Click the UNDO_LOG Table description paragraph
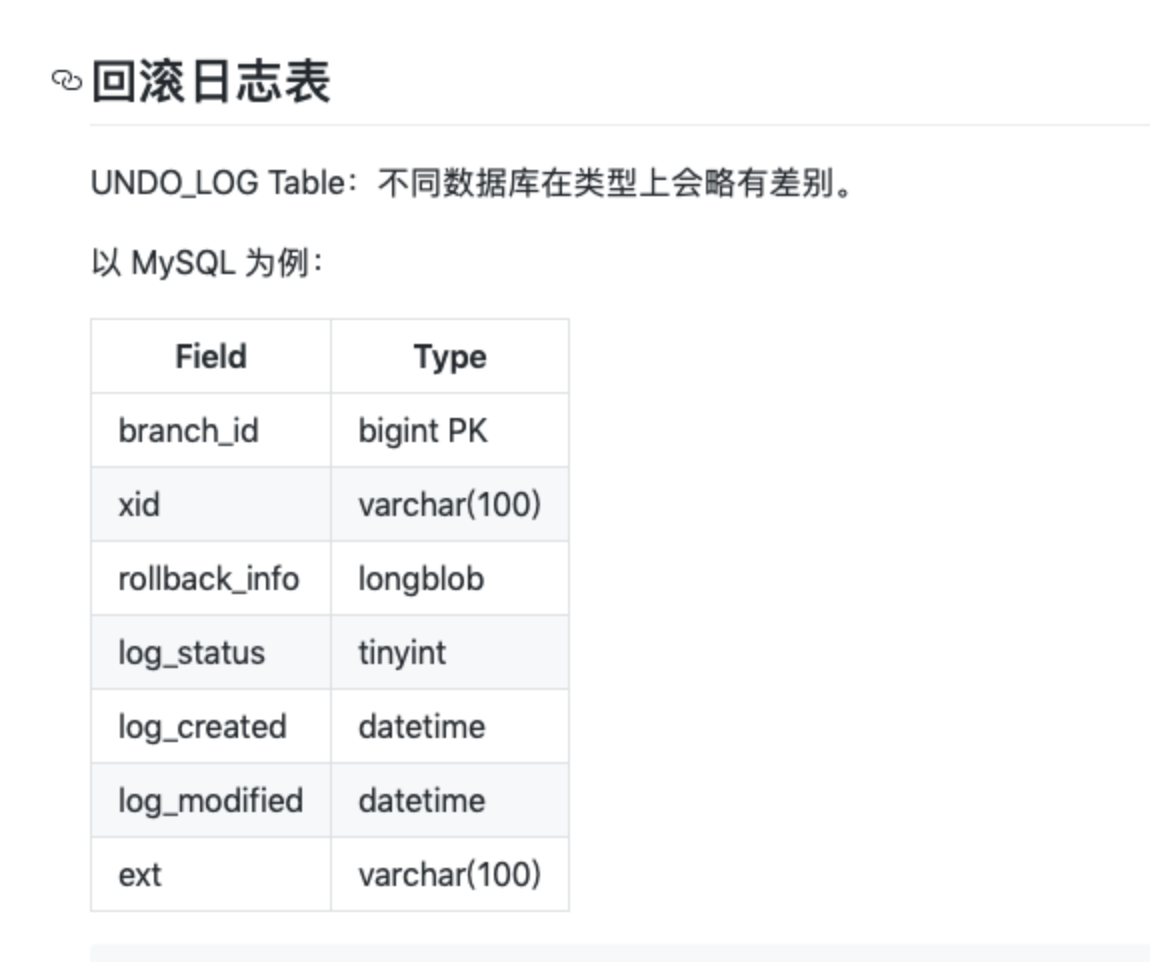This screenshot has height=962, width=1150. point(472,183)
